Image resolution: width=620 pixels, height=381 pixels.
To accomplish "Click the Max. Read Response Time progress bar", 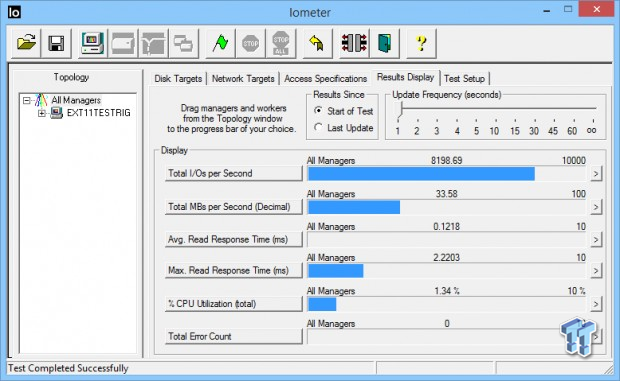I will [x=447, y=271].
